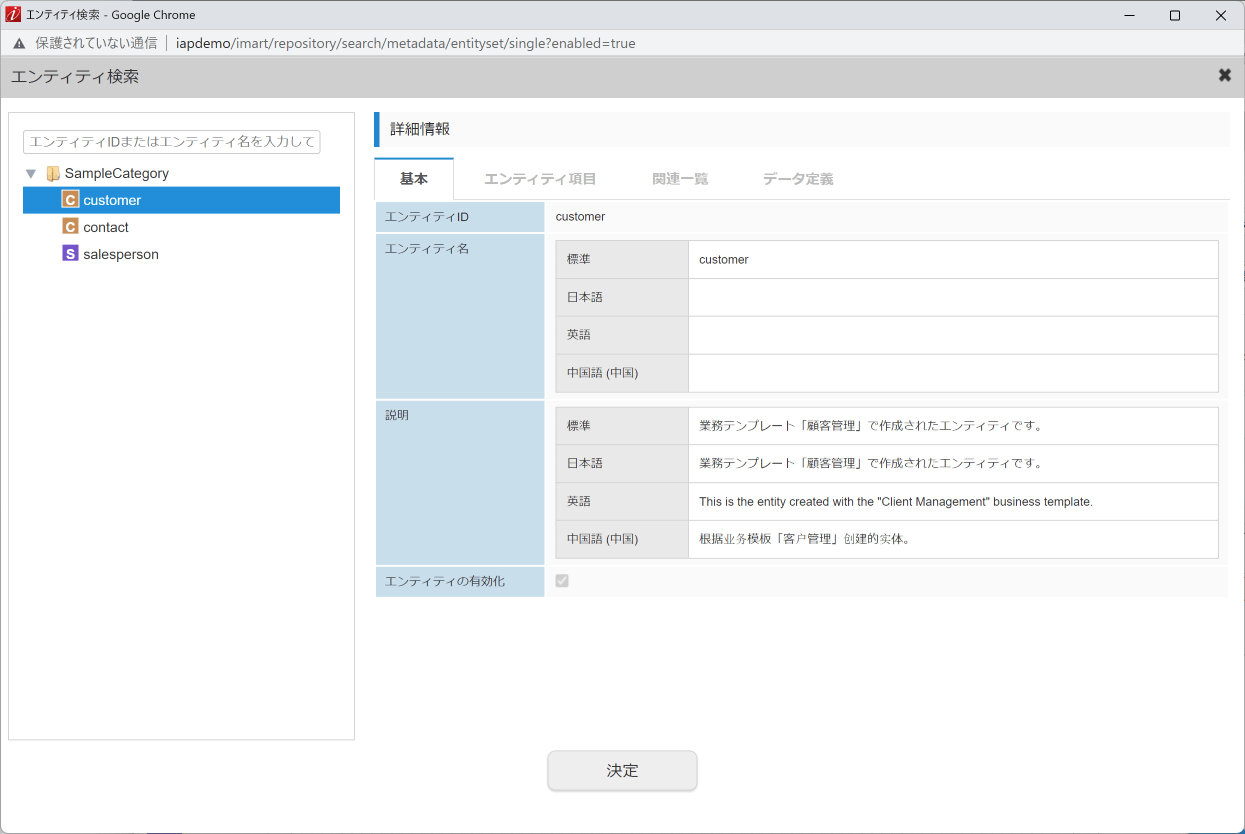Select the 基本 tab
The height and width of the screenshot is (834, 1245).
coord(414,179)
